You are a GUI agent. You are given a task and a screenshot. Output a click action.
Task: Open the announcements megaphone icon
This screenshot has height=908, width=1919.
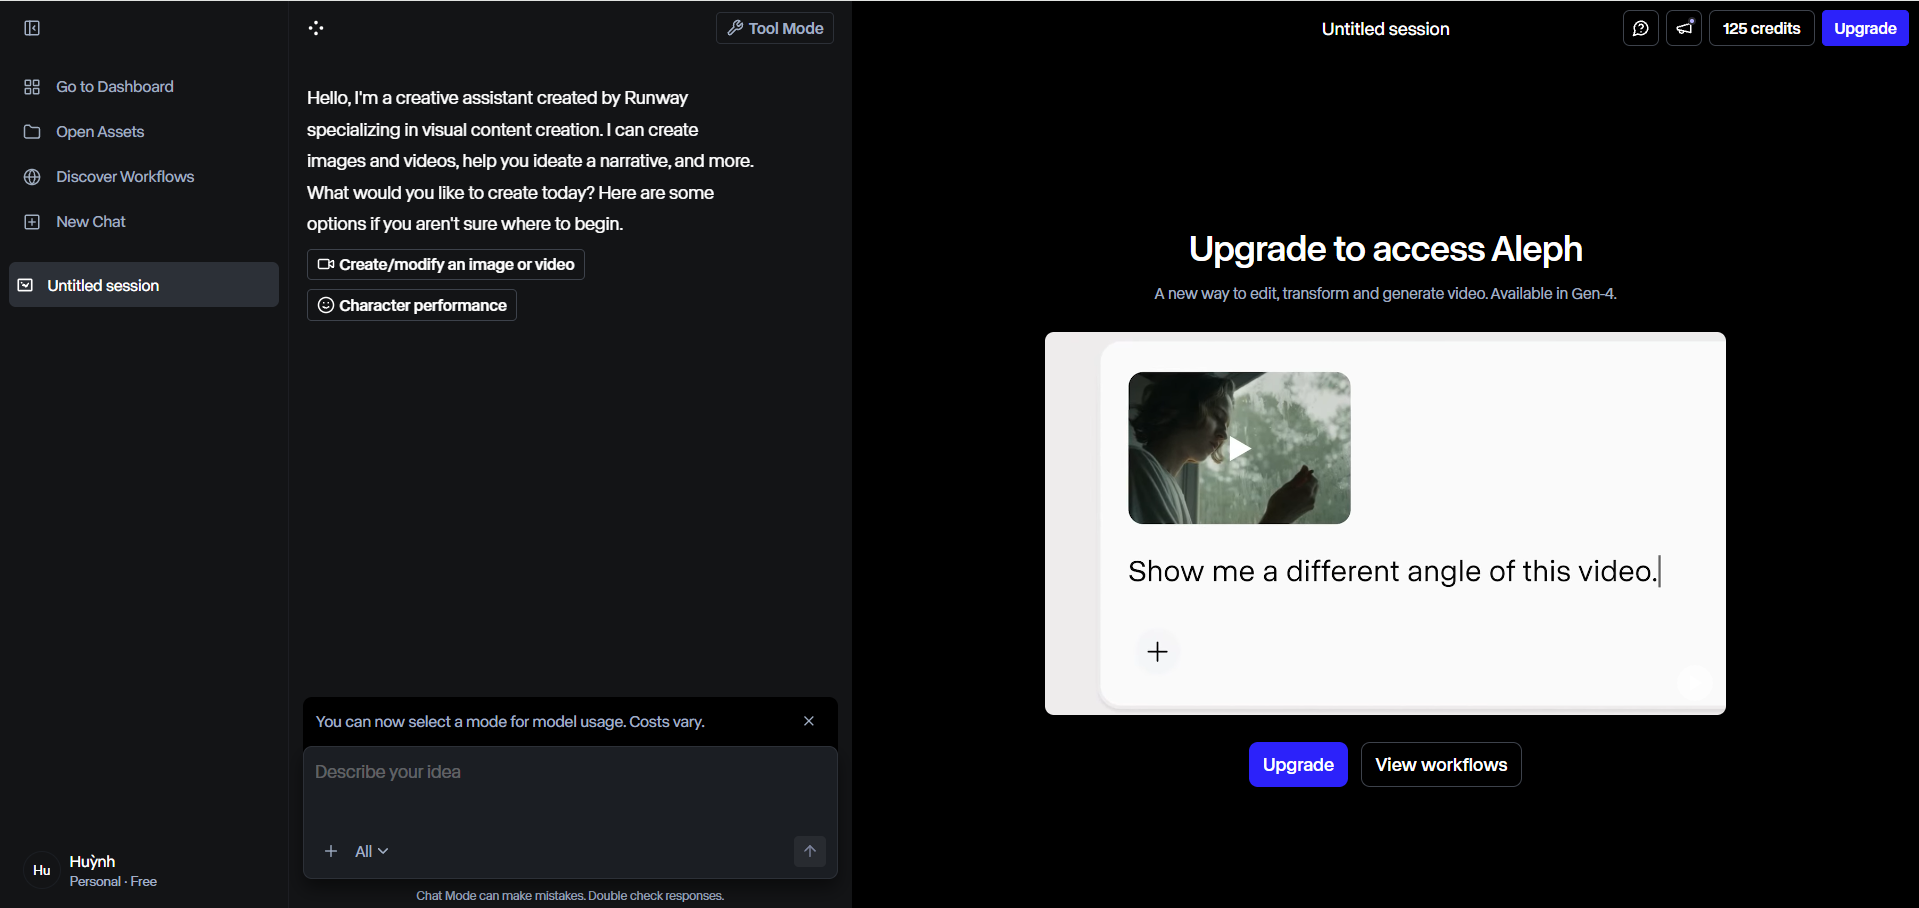tap(1684, 28)
